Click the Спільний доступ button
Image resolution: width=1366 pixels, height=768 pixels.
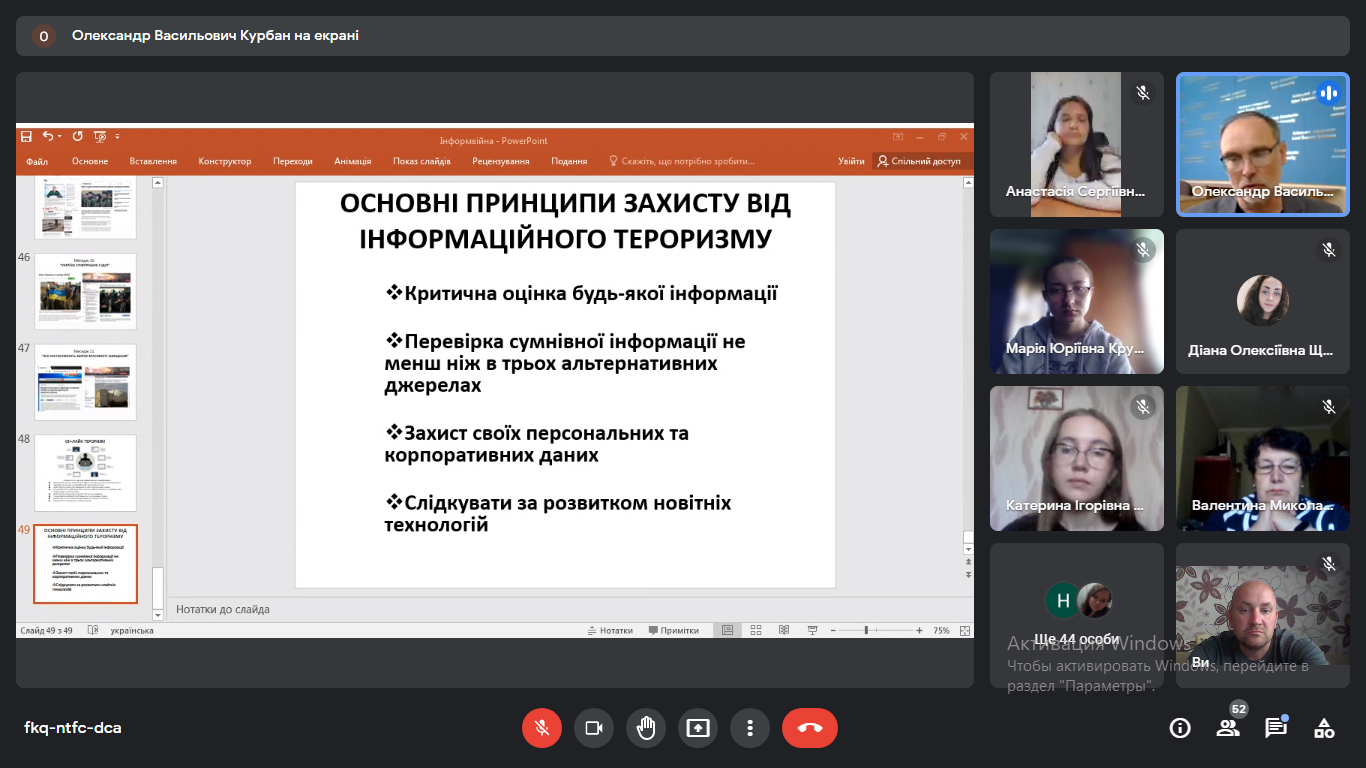[x=917, y=160]
